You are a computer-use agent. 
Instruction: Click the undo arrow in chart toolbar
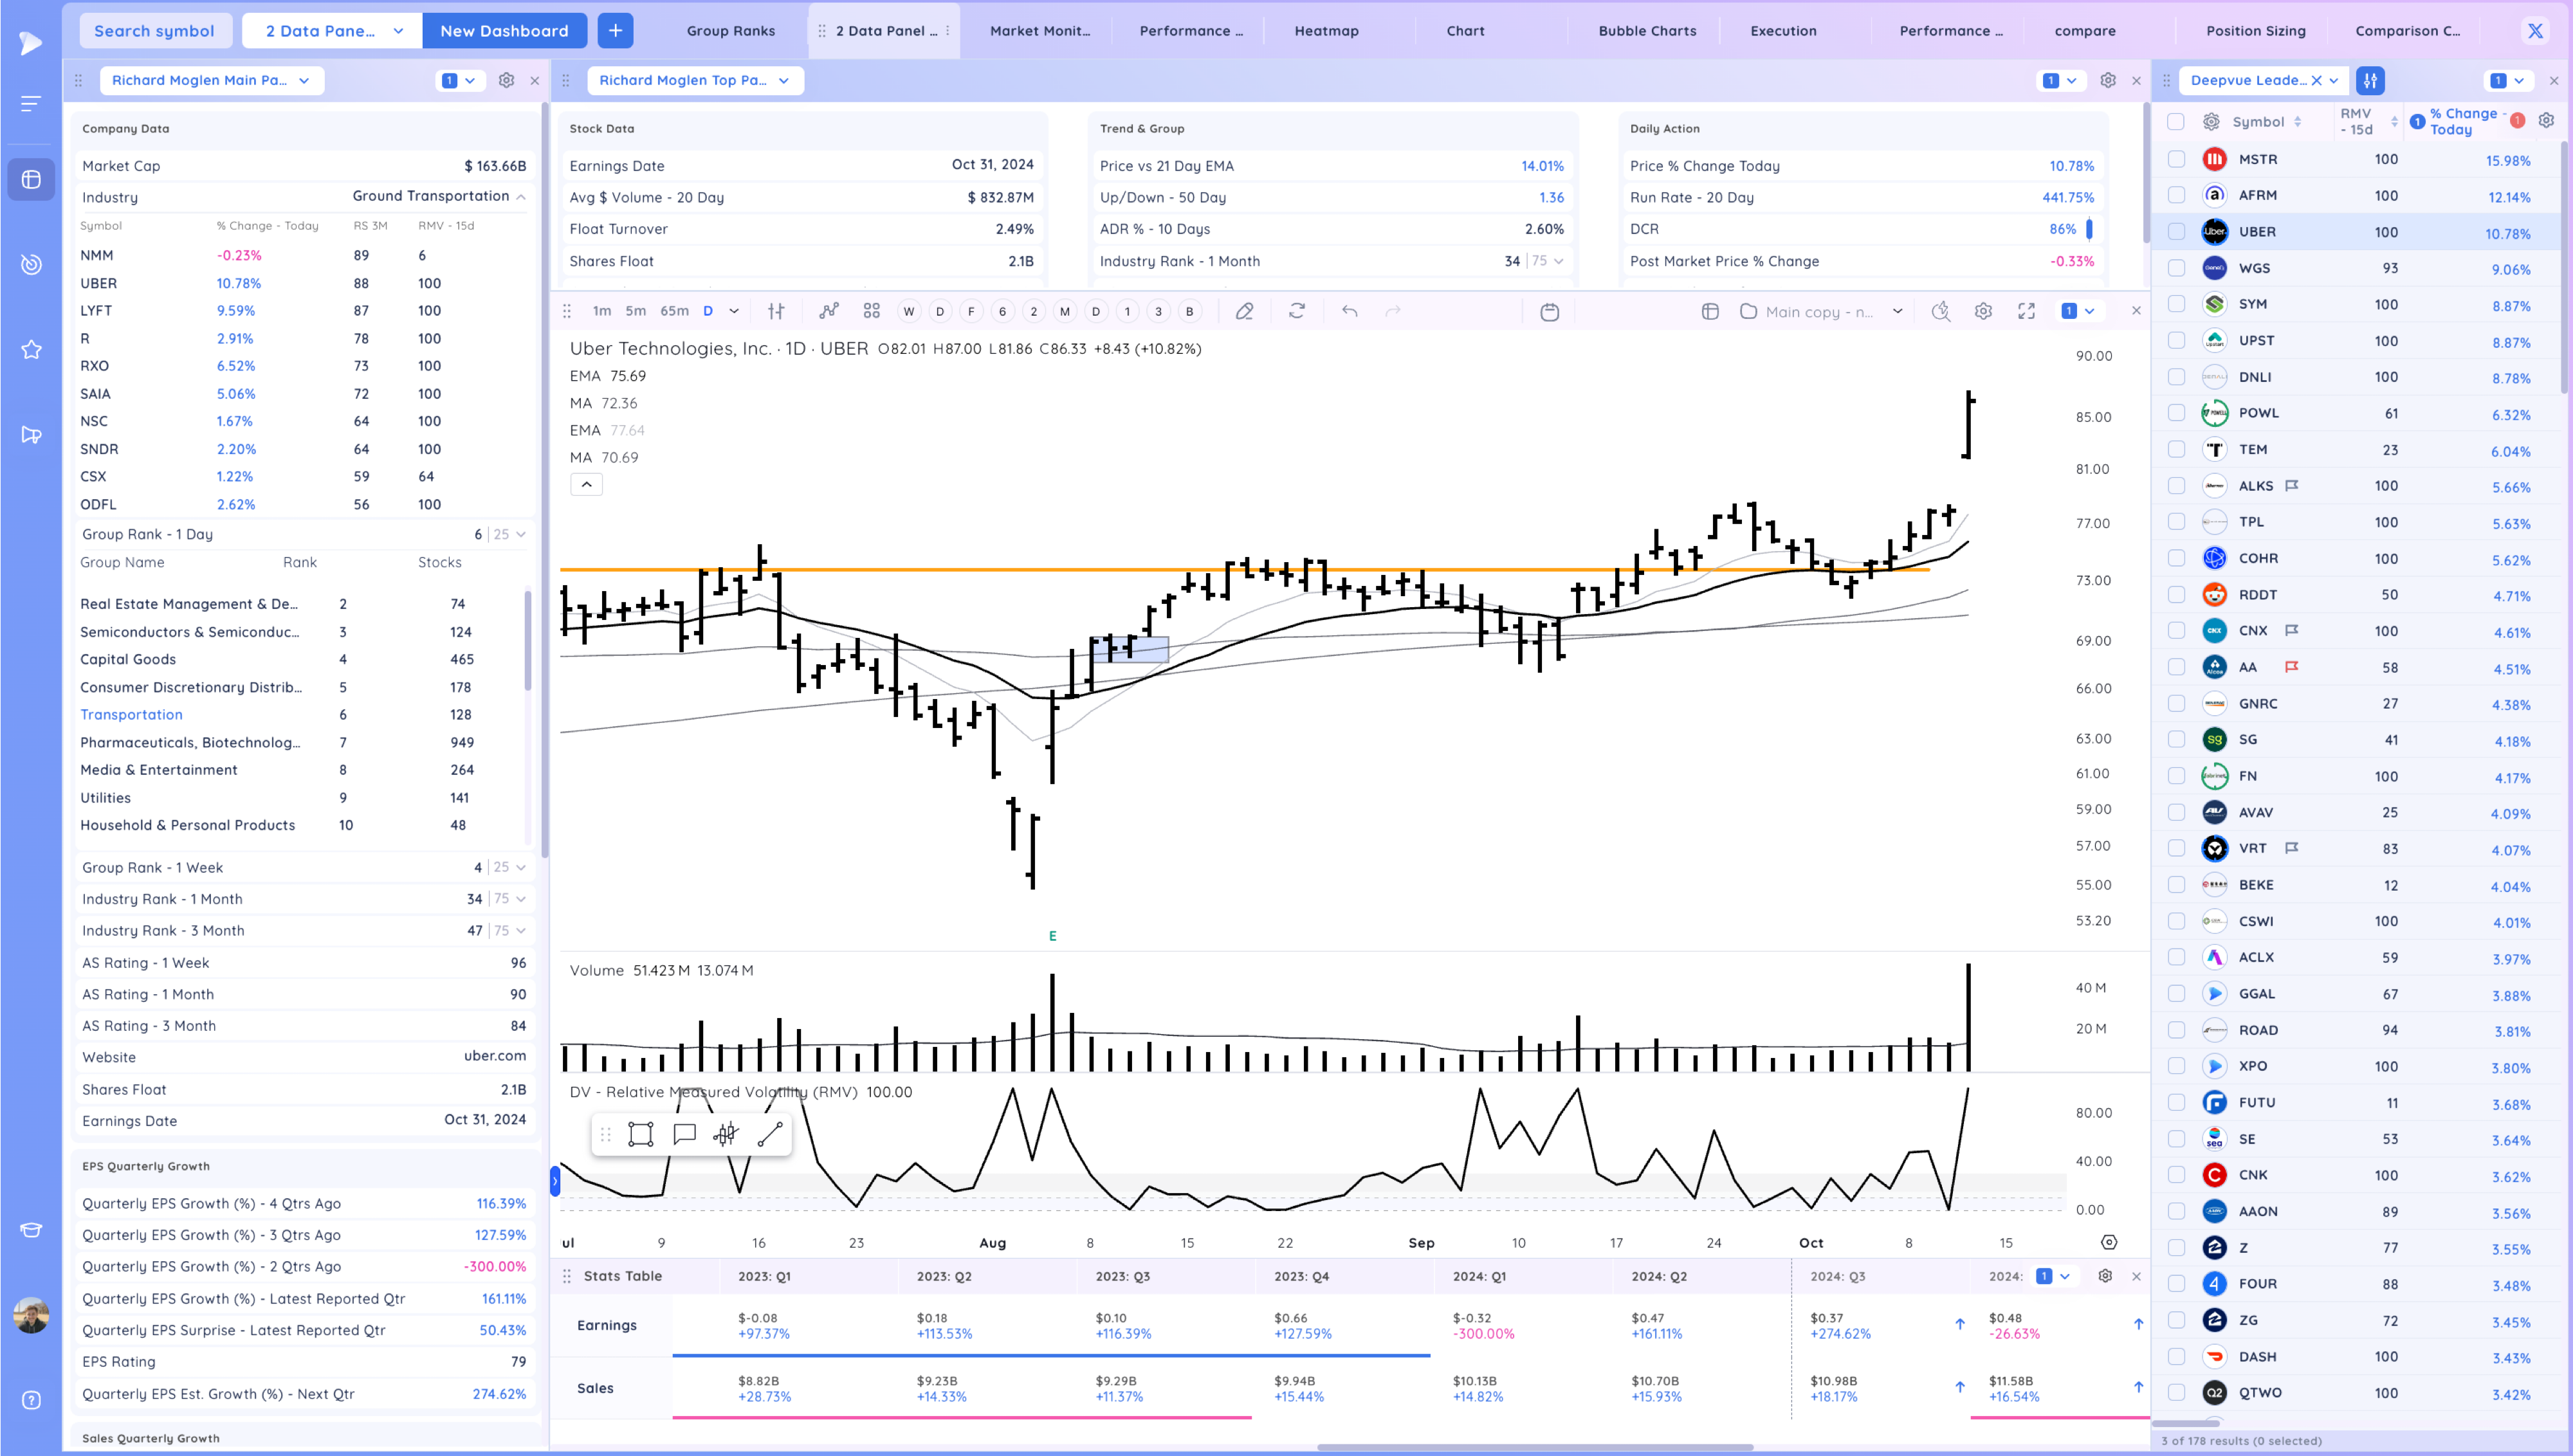(1349, 311)
